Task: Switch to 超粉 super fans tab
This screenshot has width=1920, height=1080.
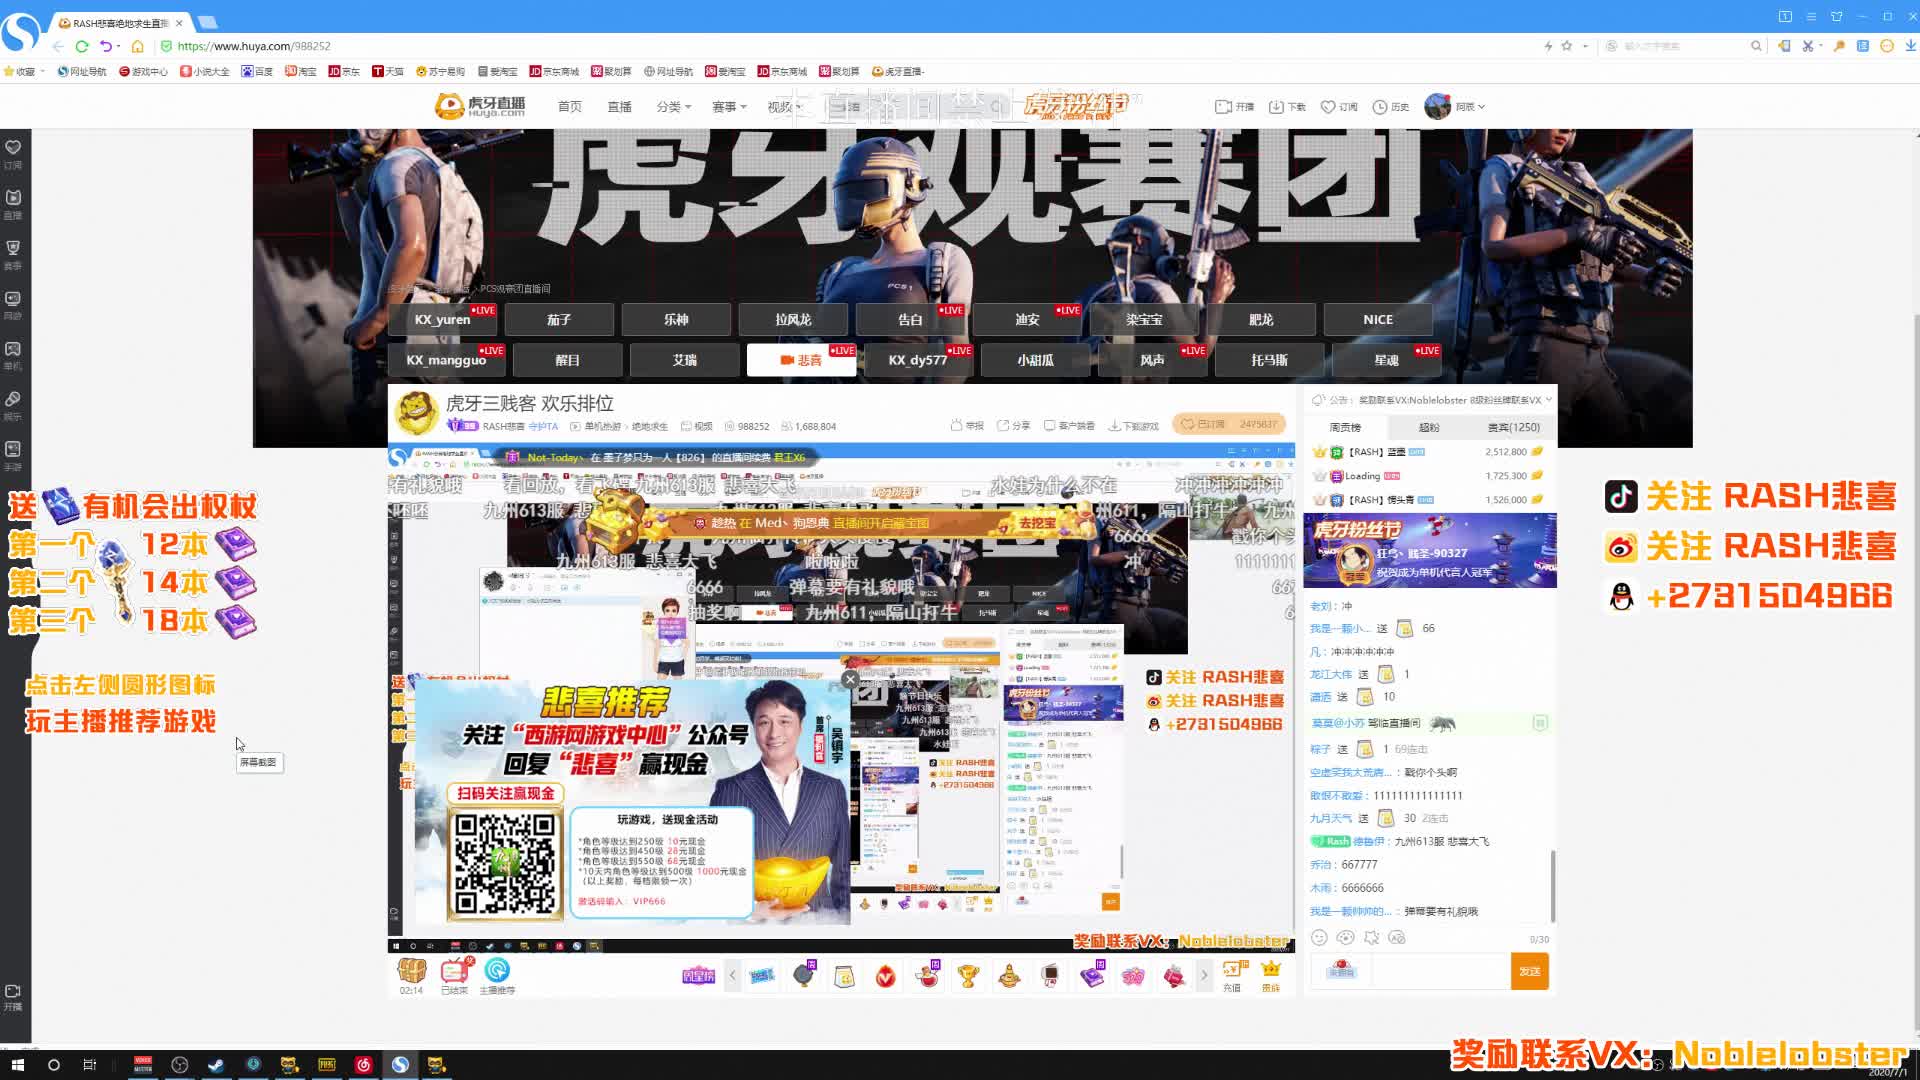Action: (x=1429, y=428)
